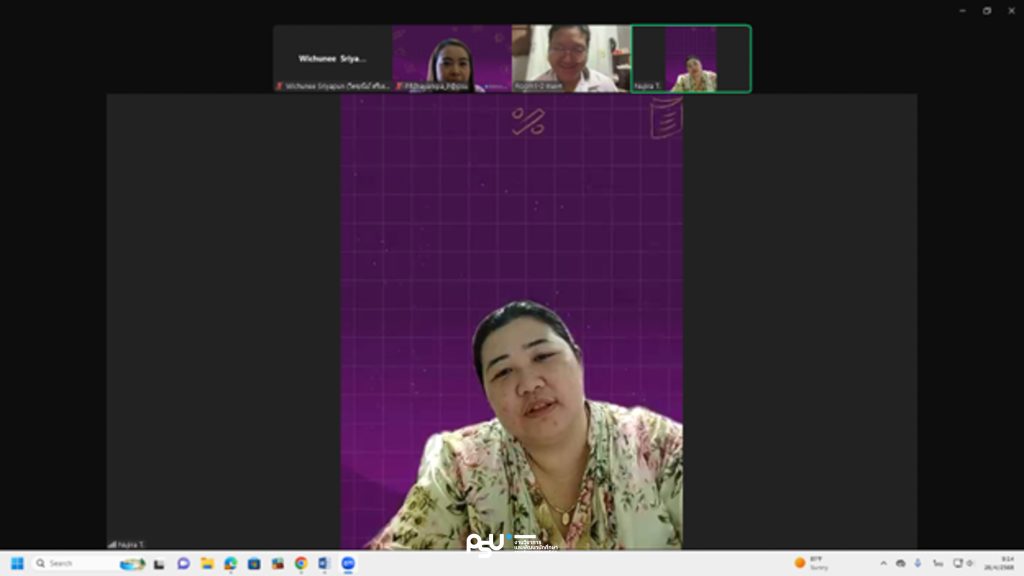Open the clock and date flyout
The width and height of the screenshot is (1024, 576).
pyautogui.click(x=999, y=563)
